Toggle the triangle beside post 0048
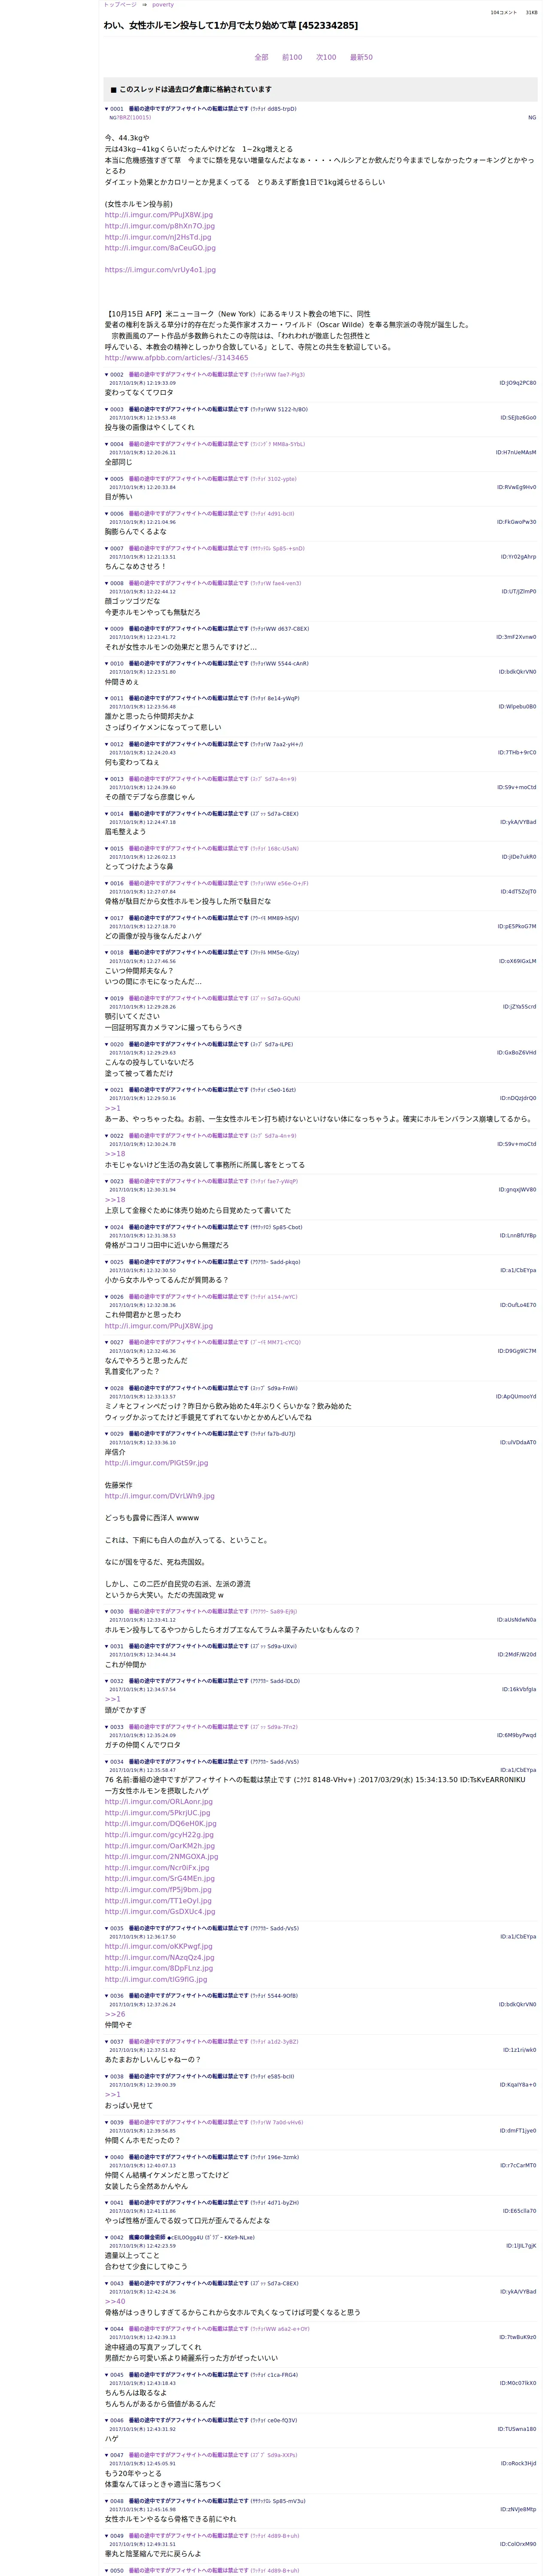This screenshot has height=2576, width=551. coord(107,2501)
